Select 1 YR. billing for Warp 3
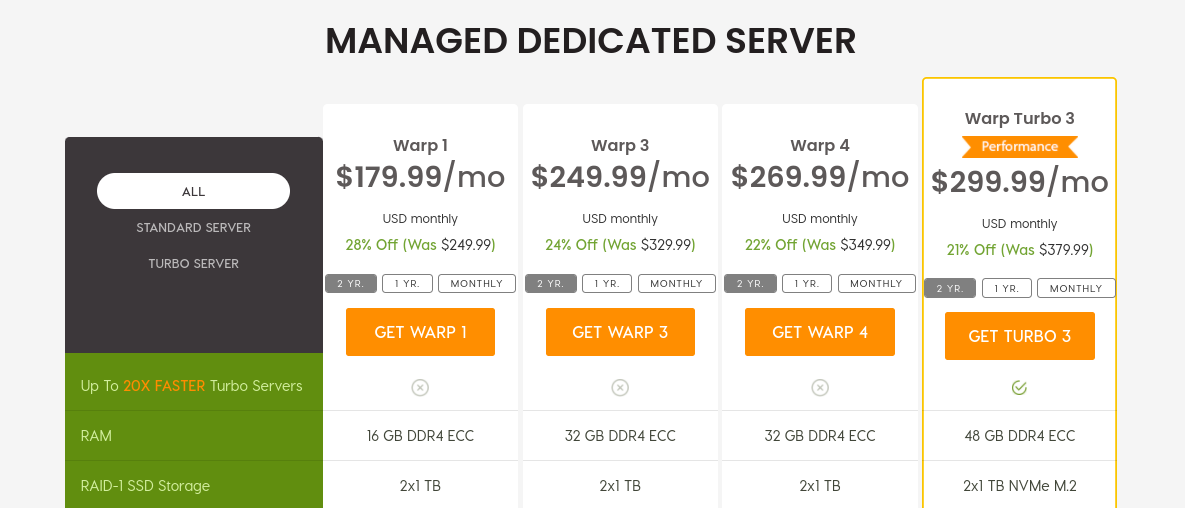Screen dimensions: 1185x508 click(607, 284)
